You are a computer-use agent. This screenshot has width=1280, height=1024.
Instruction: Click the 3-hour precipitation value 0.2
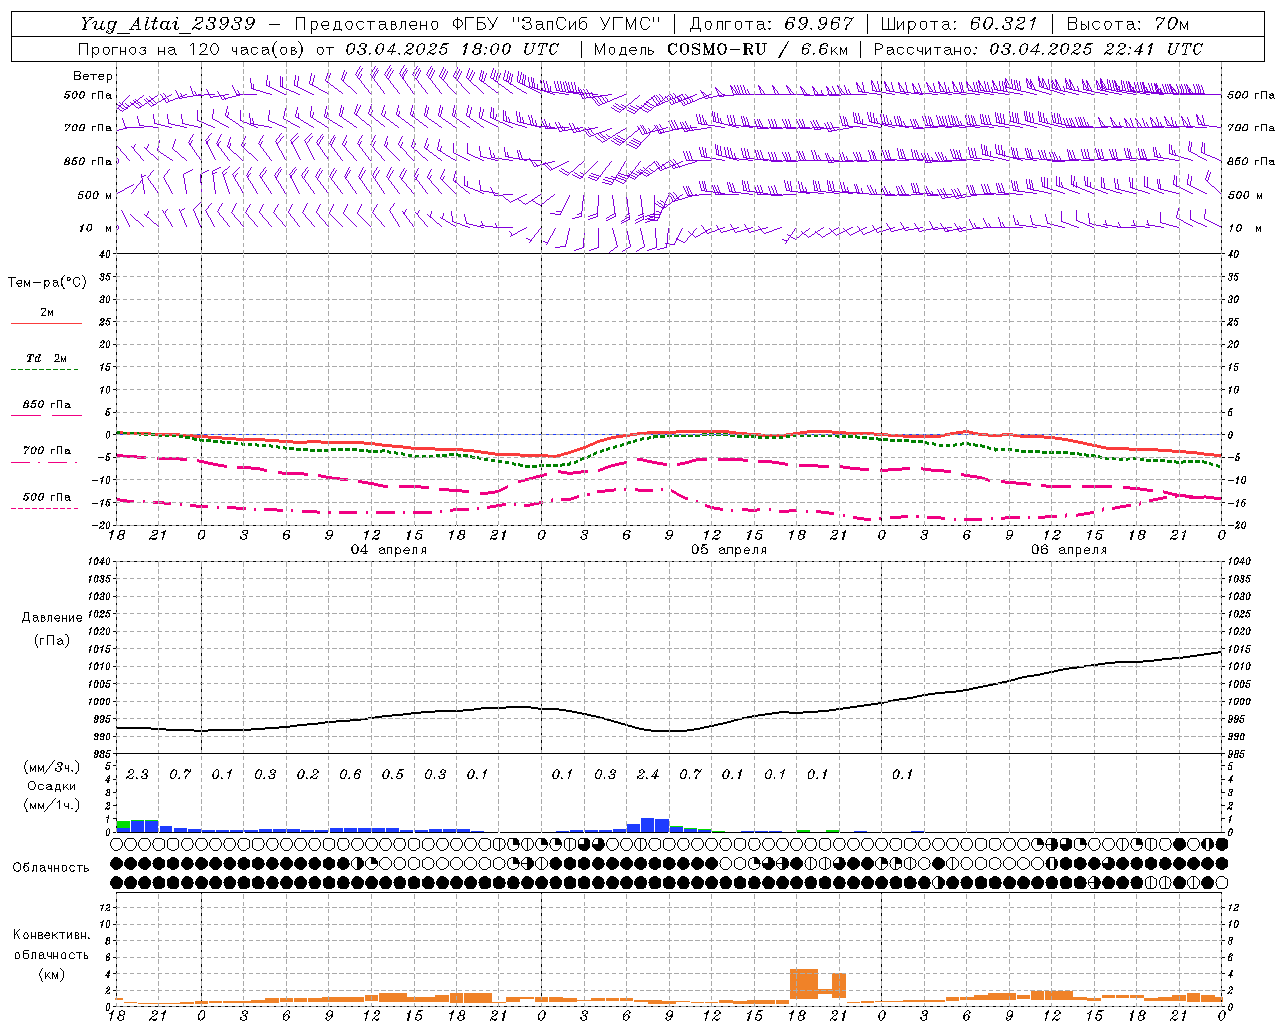point(308,775)
